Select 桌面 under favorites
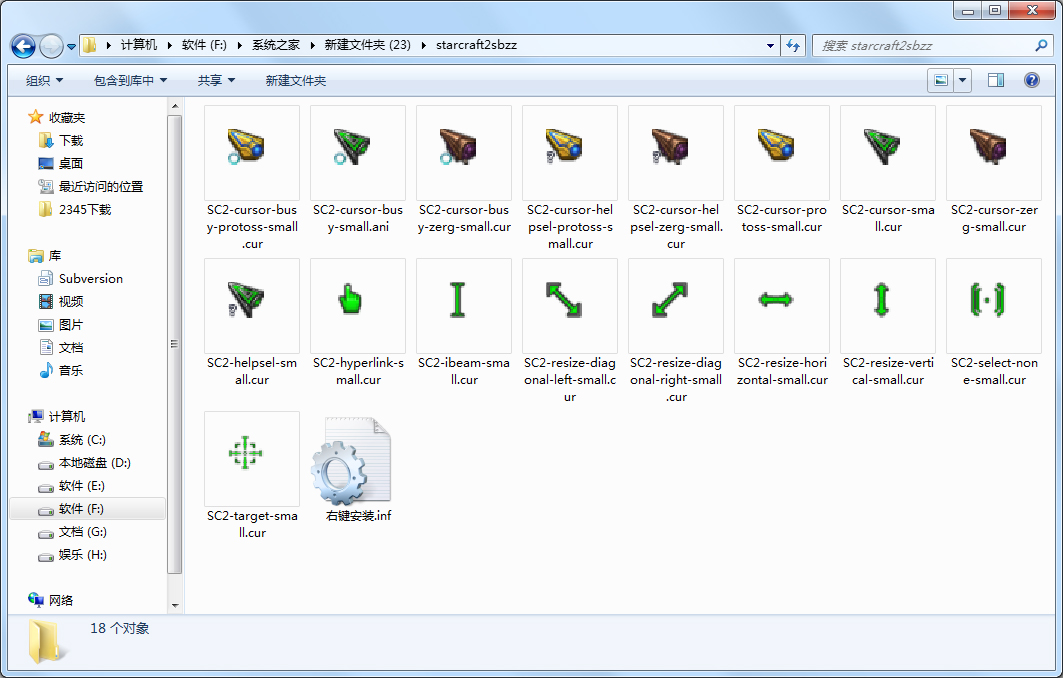This screenshot has width=1063, height=678. 70,163
